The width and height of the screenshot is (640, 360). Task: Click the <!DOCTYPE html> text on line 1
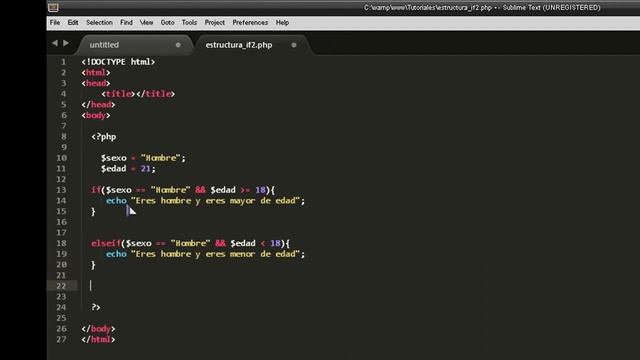tap(118, 62)
